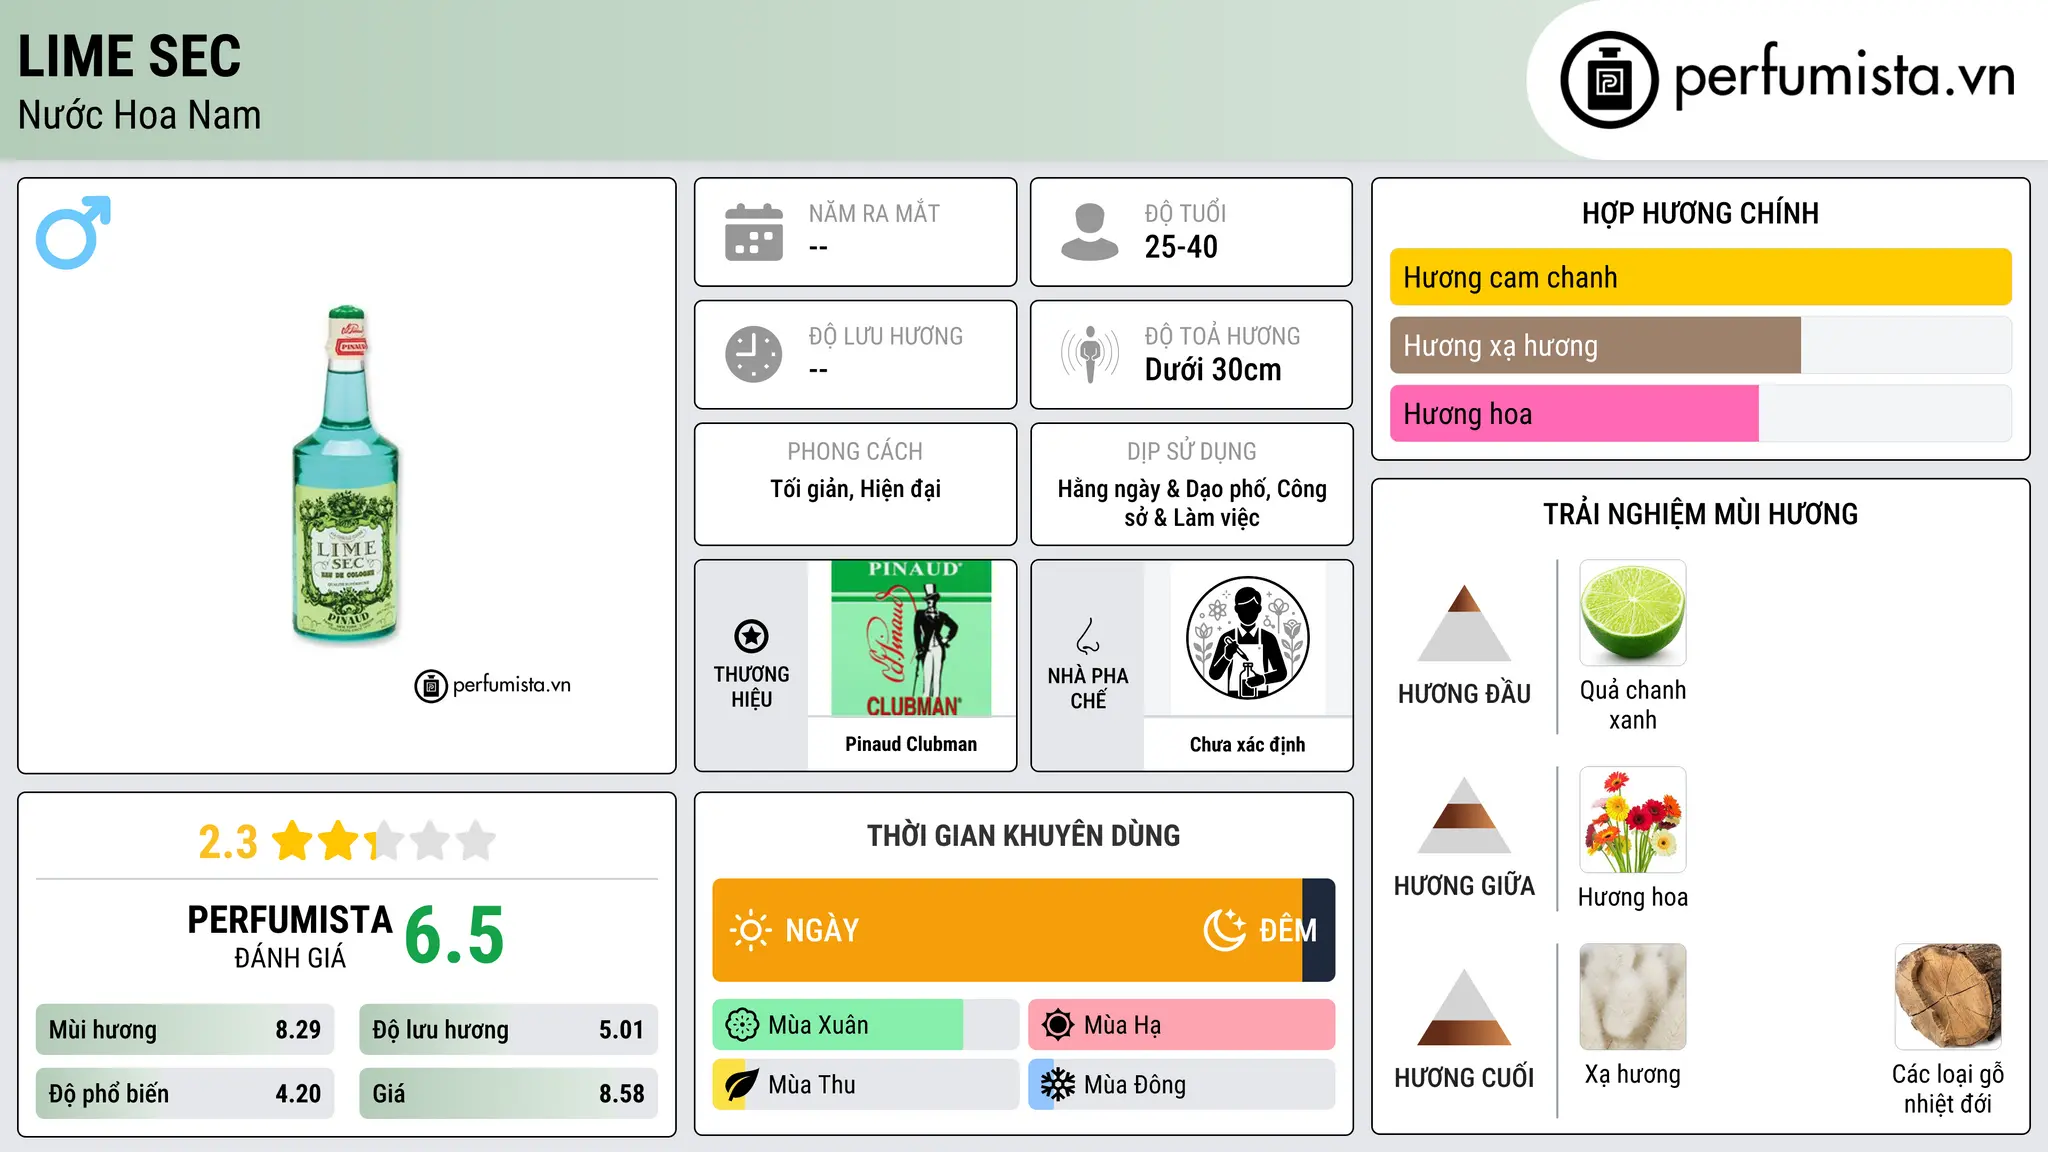Click the pink Hương hoa accord bar
This screenshot has width=2048, height=1152.
[1574, 414]
